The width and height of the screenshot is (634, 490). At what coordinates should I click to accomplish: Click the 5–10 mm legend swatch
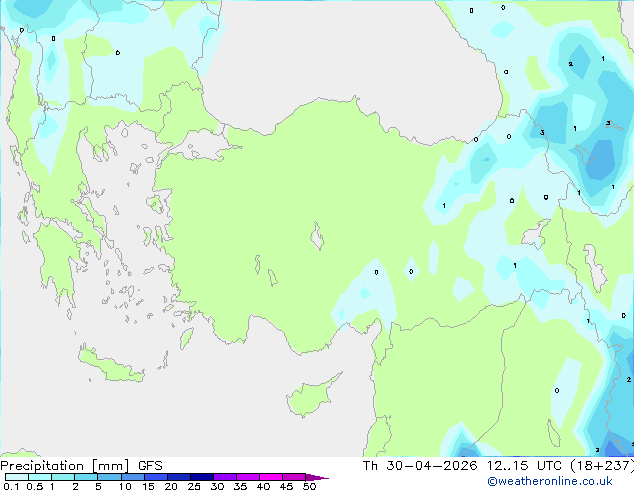[x=109, y=477]
